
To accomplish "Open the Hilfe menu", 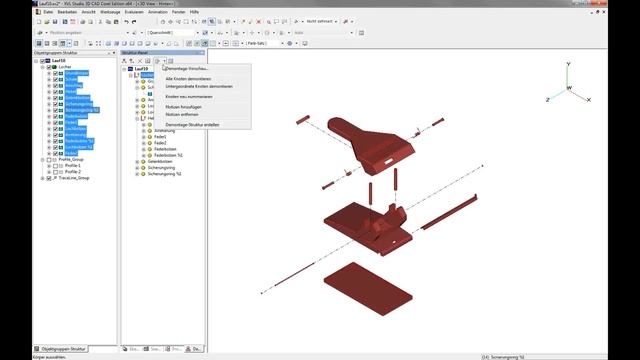I will coord(194,12).
